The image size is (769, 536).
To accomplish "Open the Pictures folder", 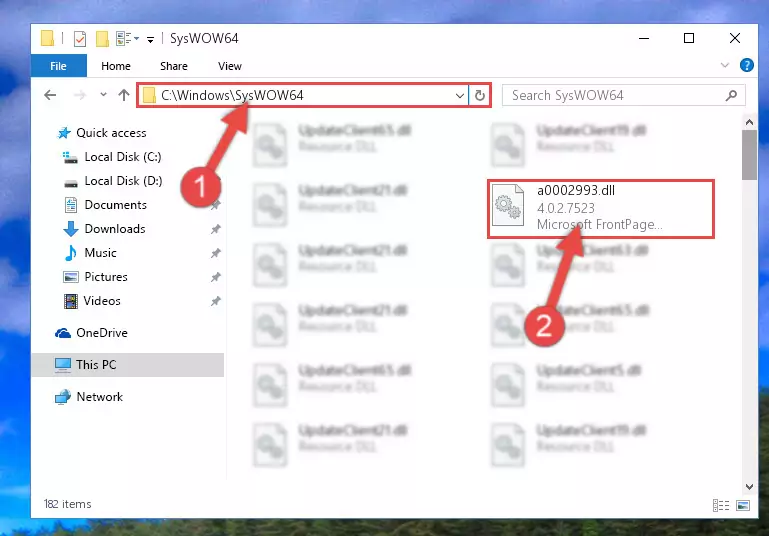I will pyautogui.click(x=105, y=277).
